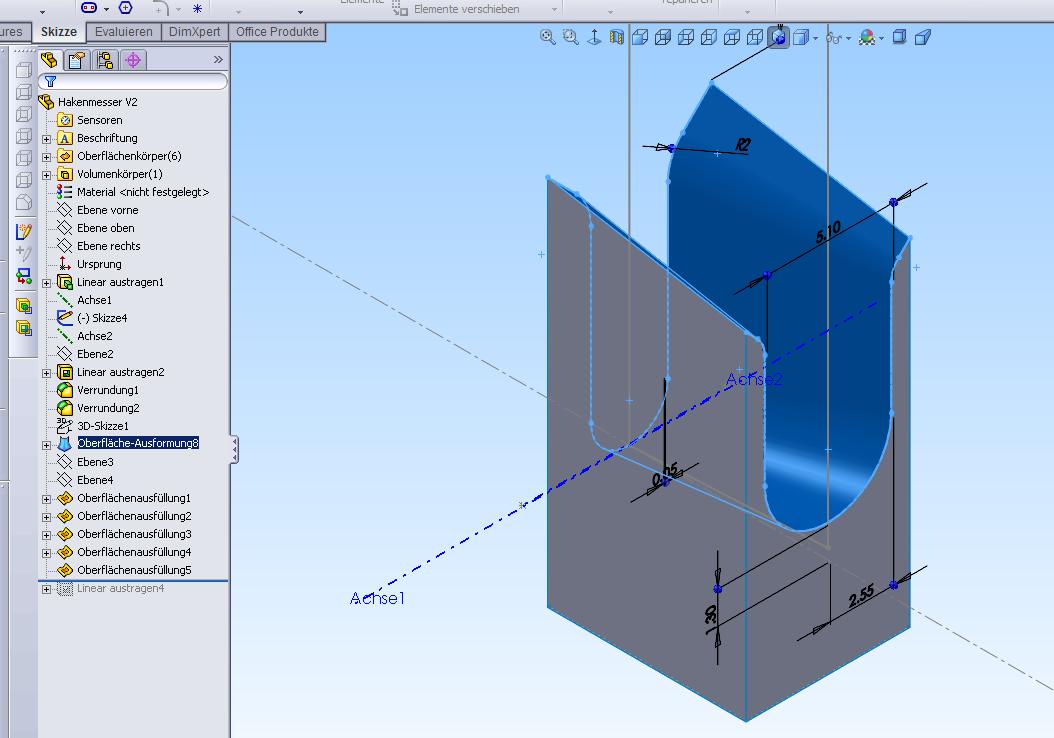
Task: Expand the manager panel with double chevron
Action: (218, 60)
